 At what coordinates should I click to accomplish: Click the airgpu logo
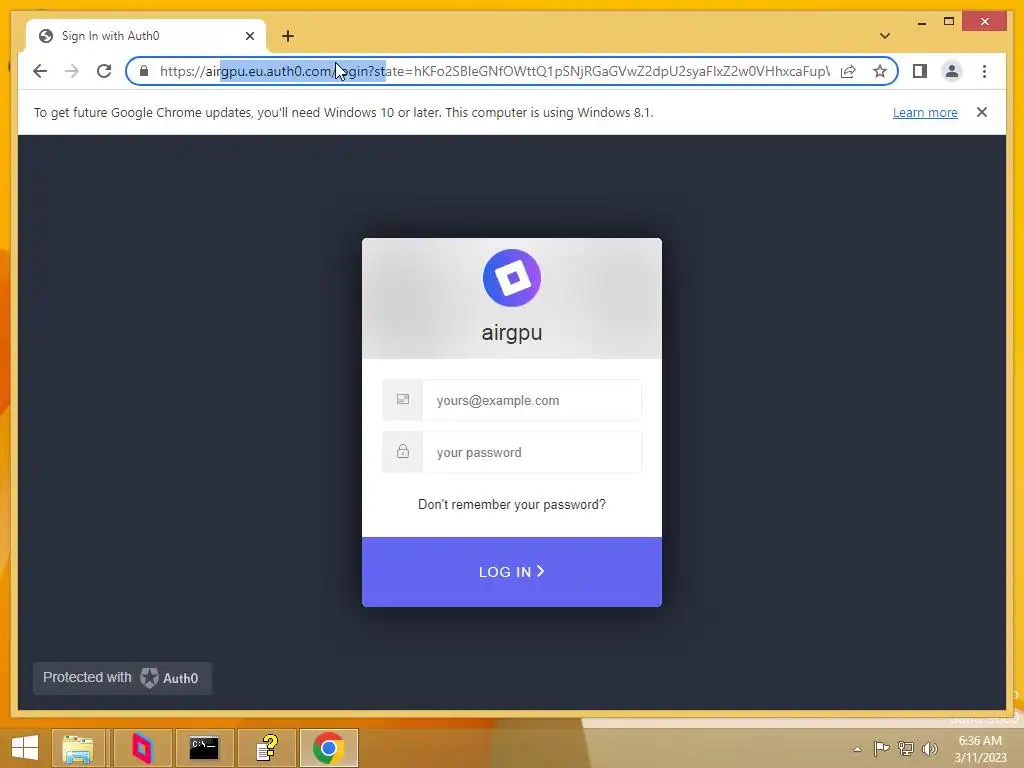(512, 278)
